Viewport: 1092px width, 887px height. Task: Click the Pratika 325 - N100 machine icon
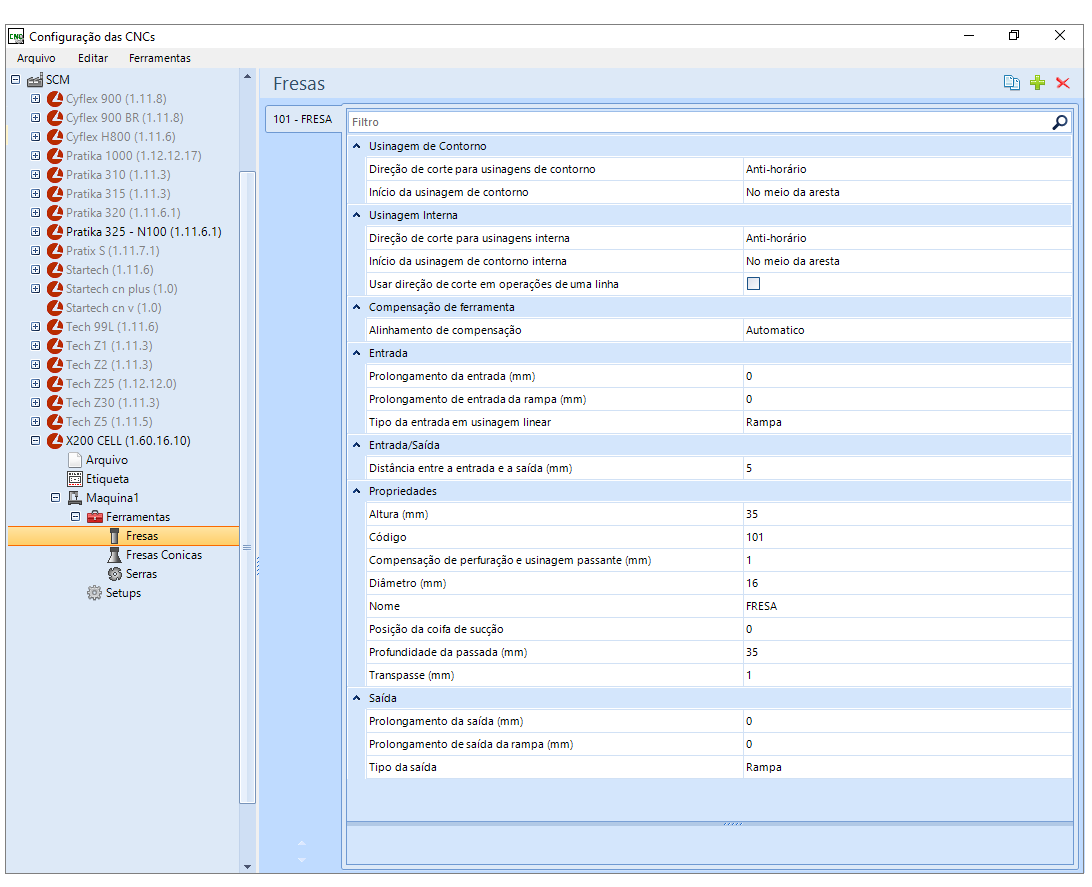pyautogui.click(x=55, y=232)
